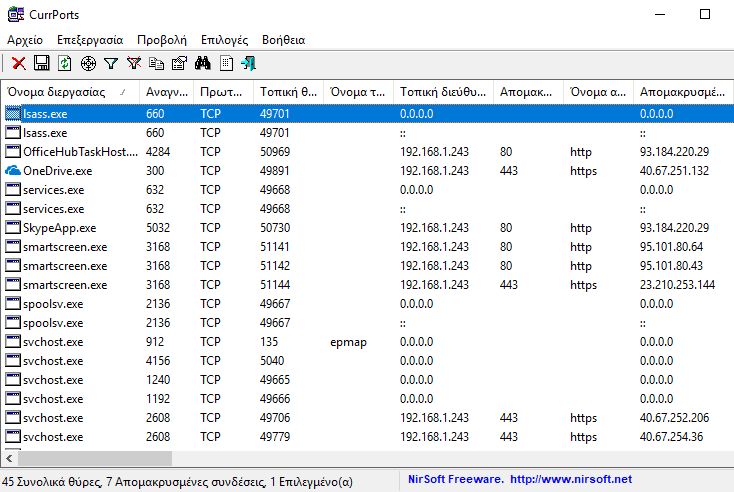Sort by the Τοπική διεύθυ... column header
Viewport: 734px width, 492px height.
pos(443,92)
